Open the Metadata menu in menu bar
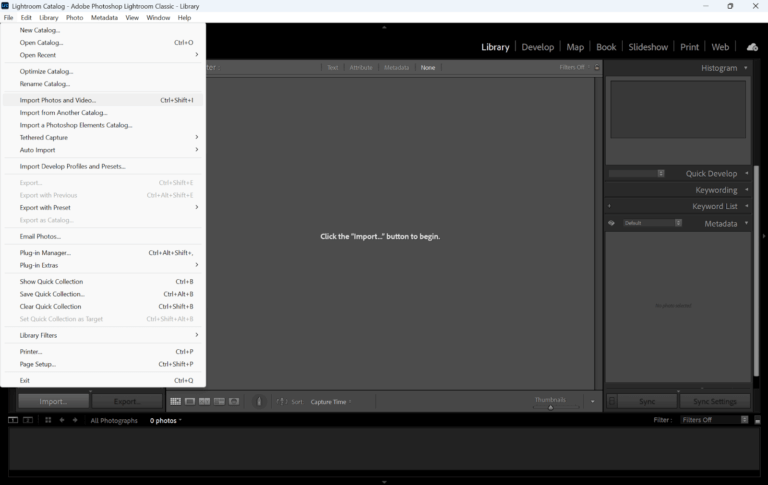The height and width of the screenshot is (485, 768). coord(104,17)
